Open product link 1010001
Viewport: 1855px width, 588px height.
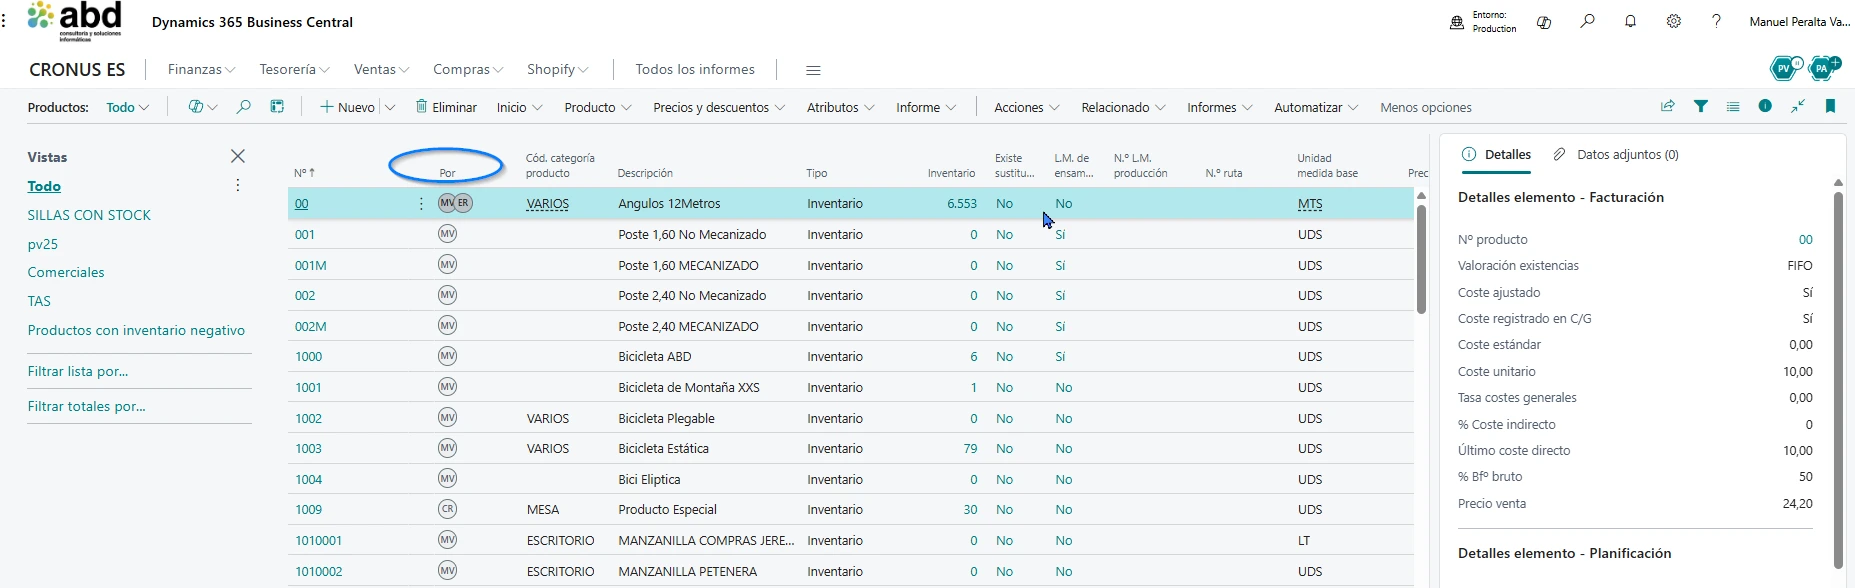(318, 540)
